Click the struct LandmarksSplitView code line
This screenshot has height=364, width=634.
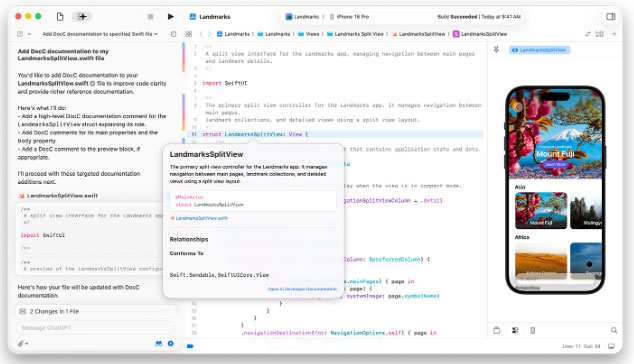pos(255,134)
